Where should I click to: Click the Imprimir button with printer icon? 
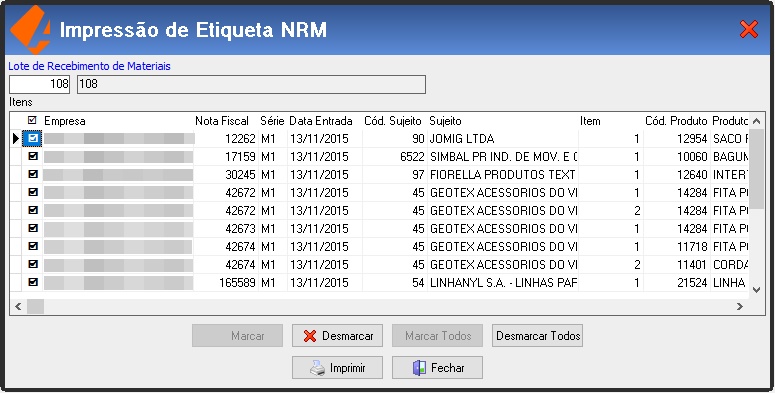pos(338,368)
